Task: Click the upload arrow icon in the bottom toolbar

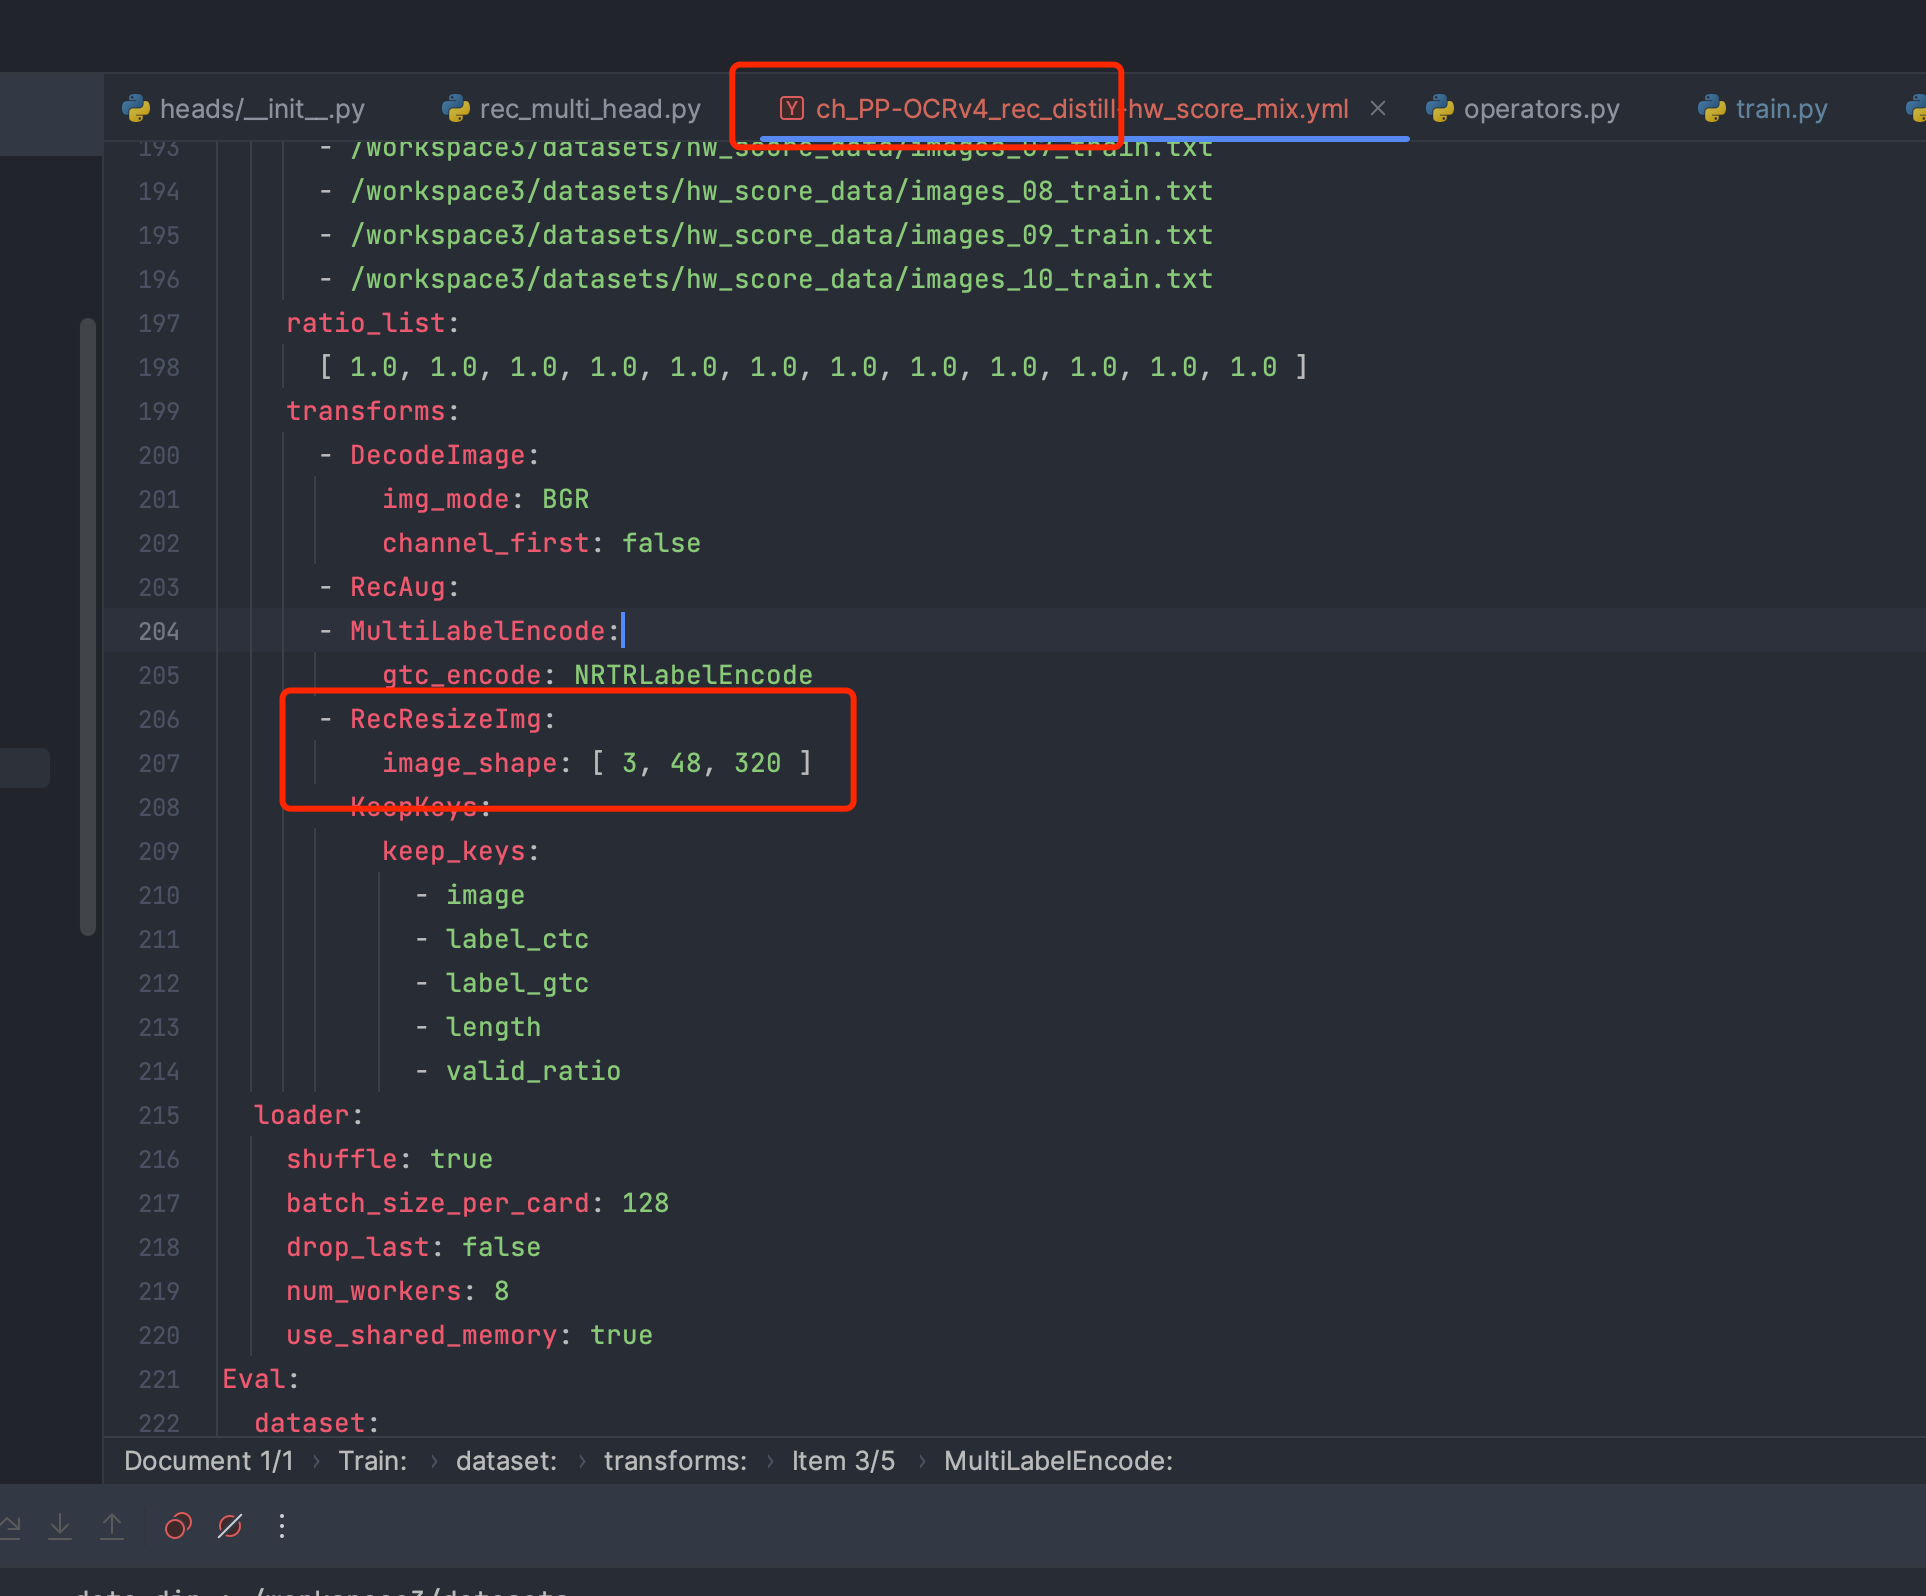Action: pyautogui.click(x=112, y=1525)
